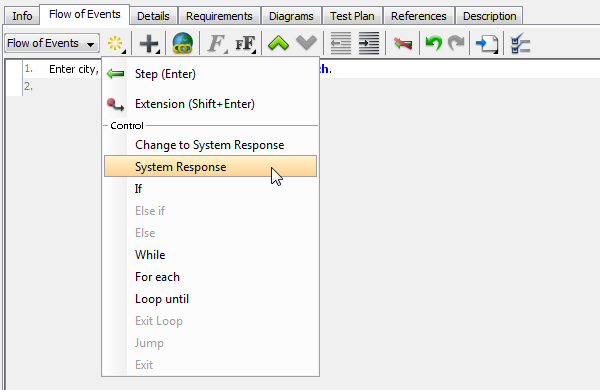The image size is (600, 390).
Task: Click the green up arrow icon
Action: 278,42
